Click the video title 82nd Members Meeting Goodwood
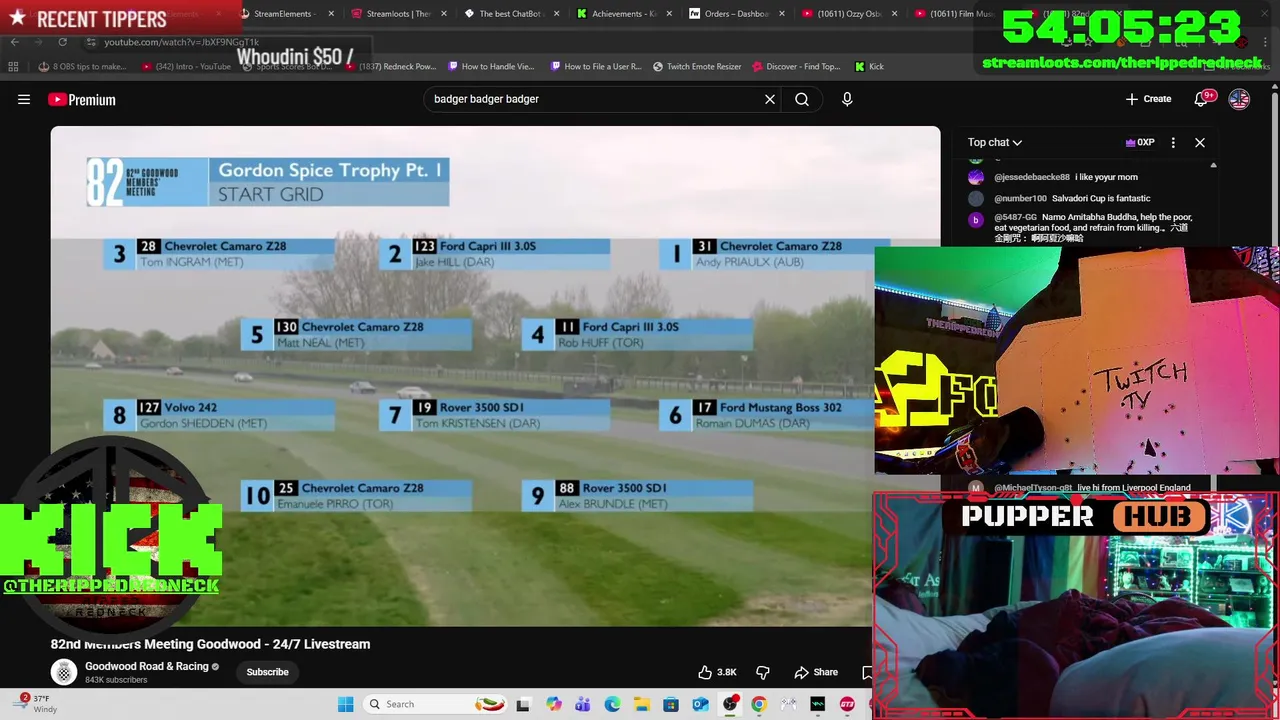 coord(210,644)
